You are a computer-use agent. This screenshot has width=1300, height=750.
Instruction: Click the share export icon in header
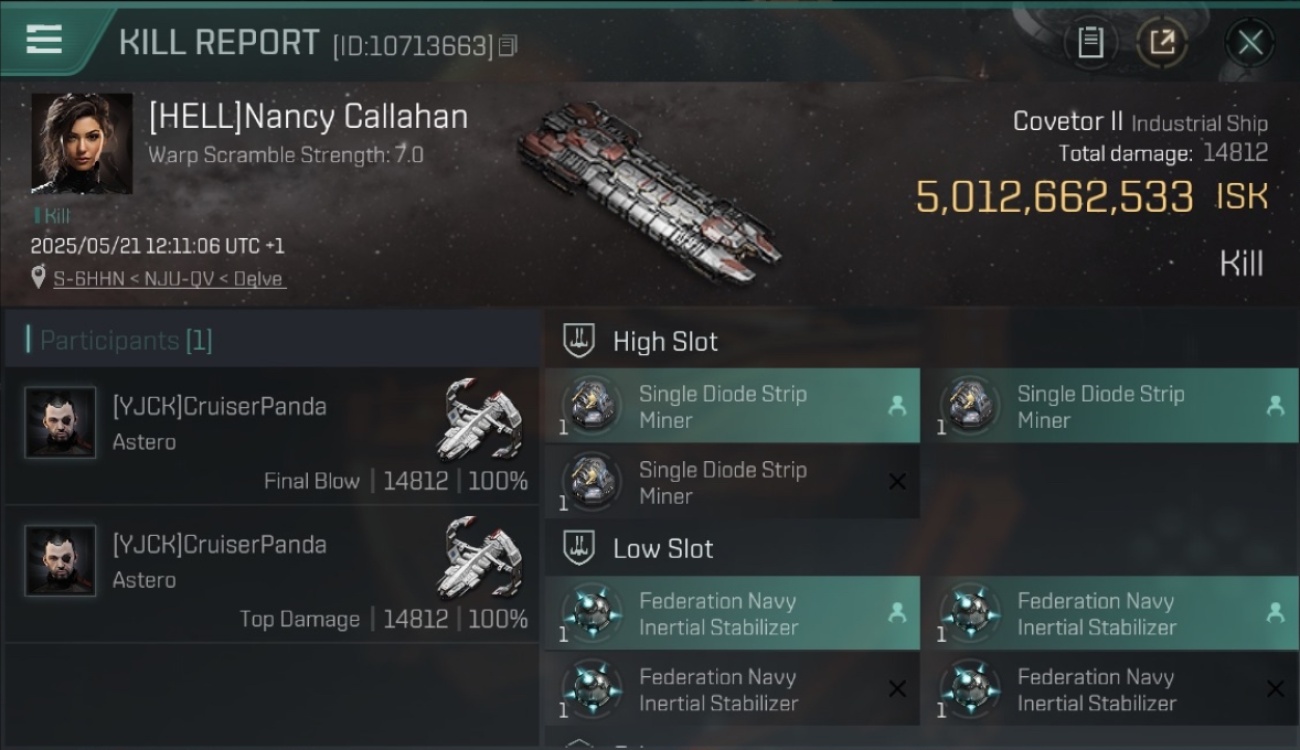coord(1162,42)
